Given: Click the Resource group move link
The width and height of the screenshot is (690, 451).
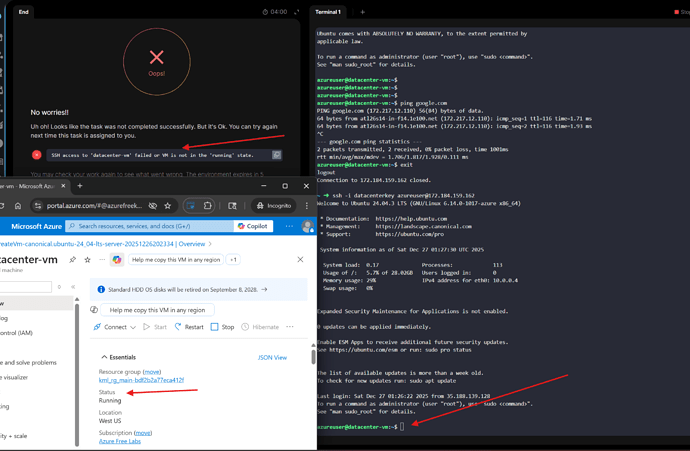Looking at the screenshot, I should pyautogui.click(x=152, y=372).
